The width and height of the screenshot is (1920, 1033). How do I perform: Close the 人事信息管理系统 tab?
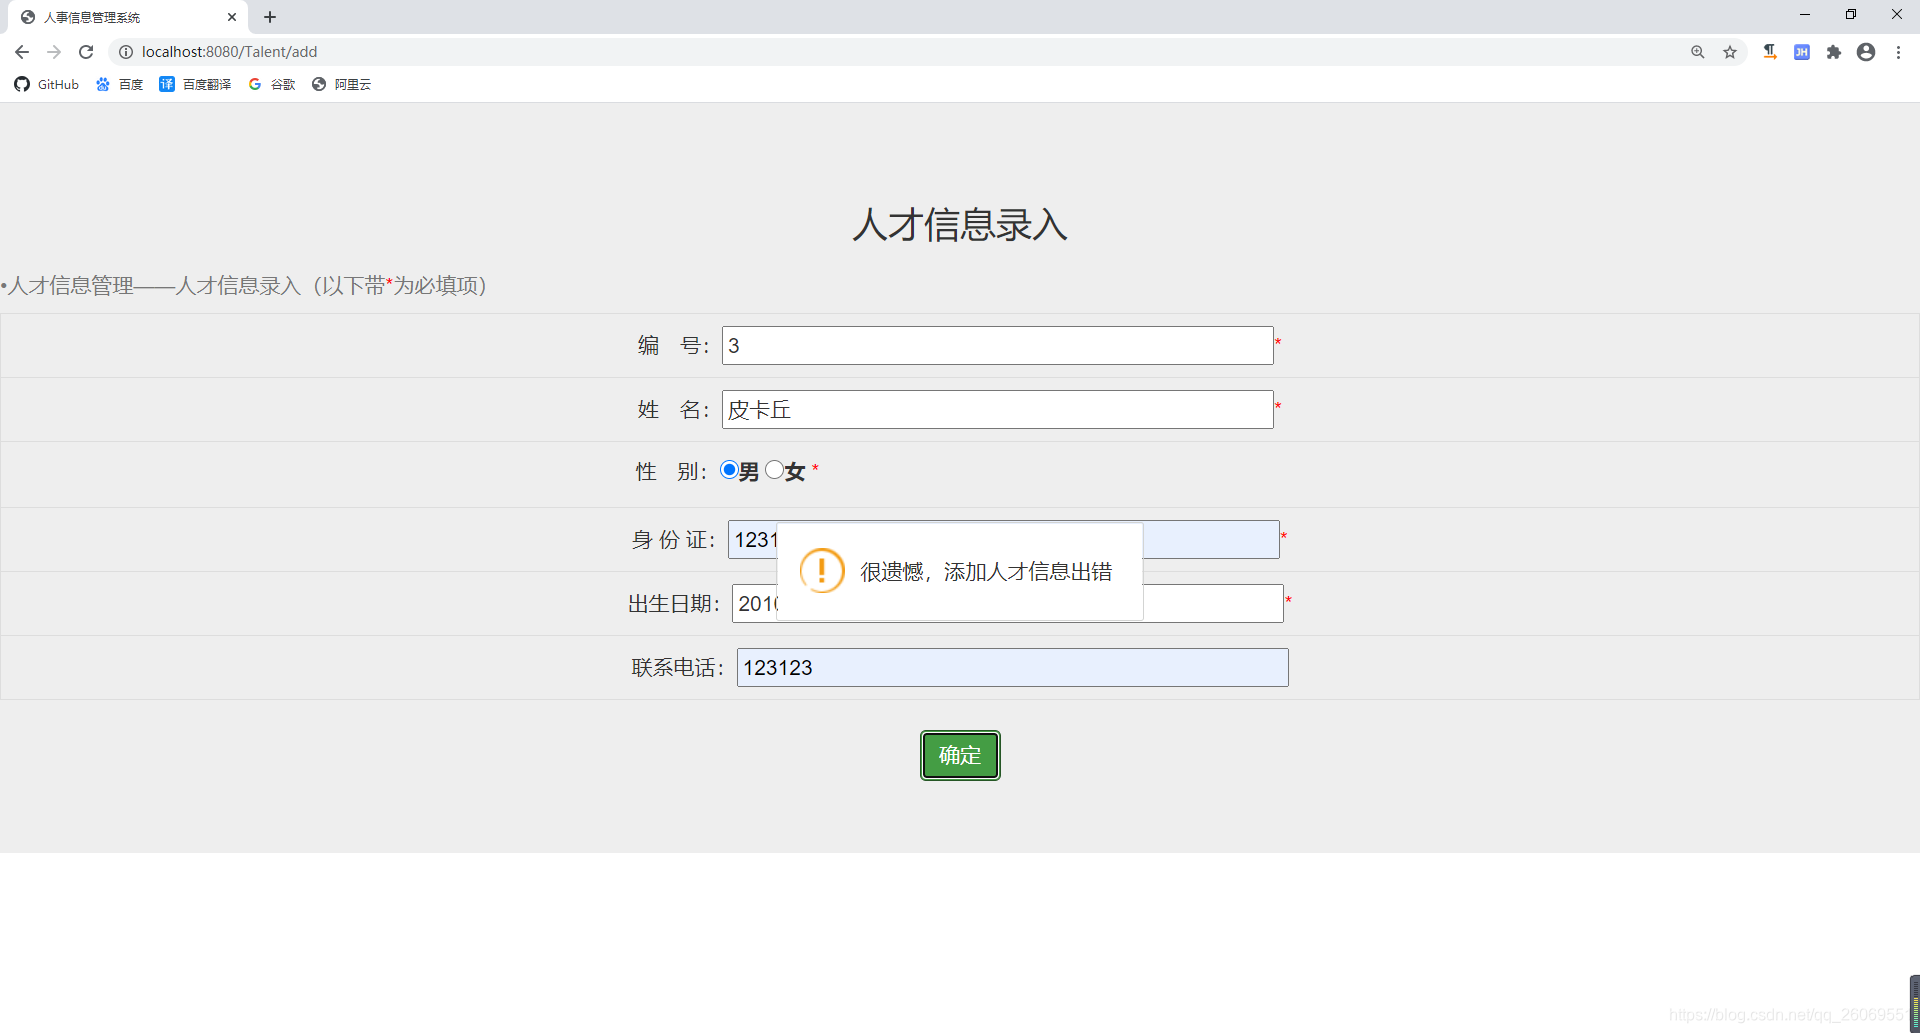[x=232, y=17]
